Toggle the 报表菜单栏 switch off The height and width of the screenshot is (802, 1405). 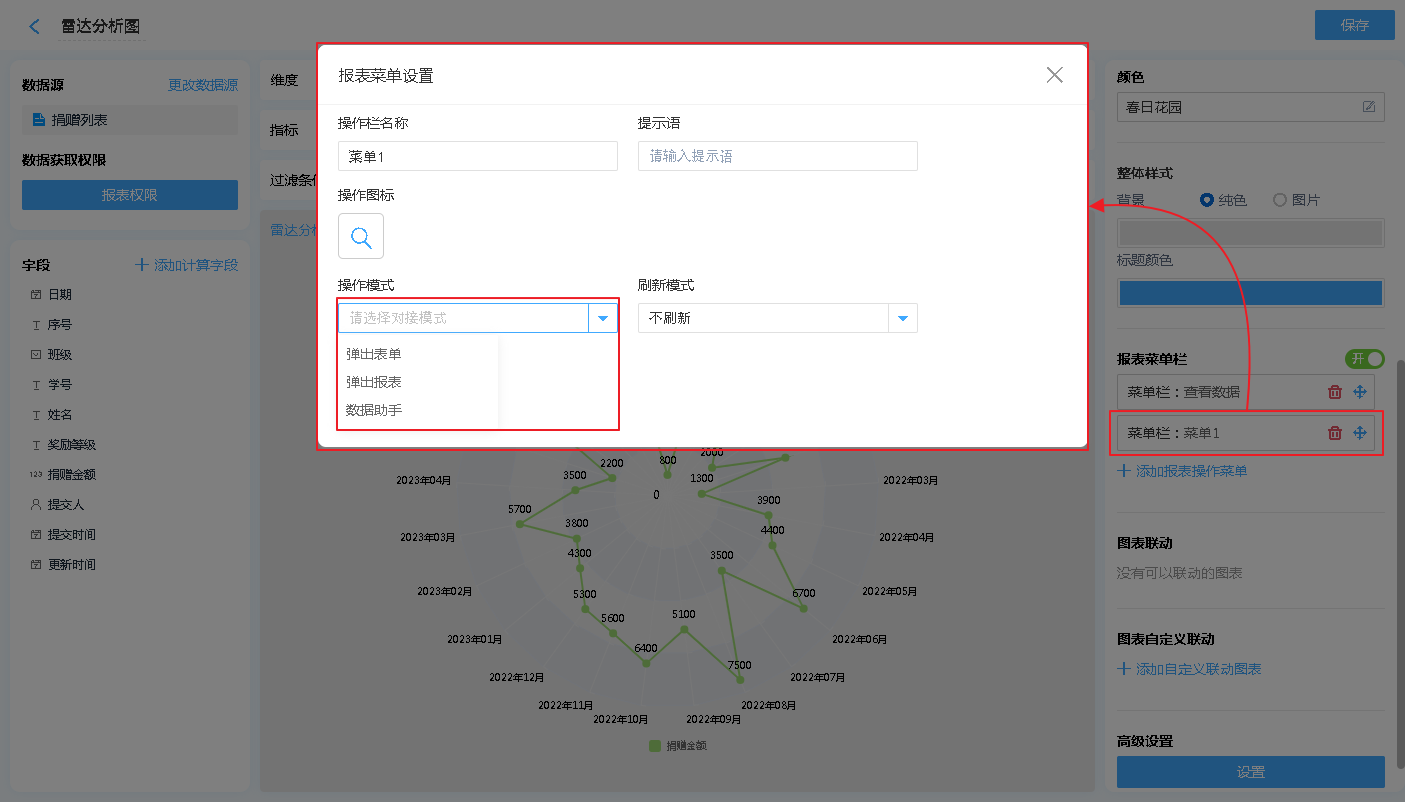(x=1365, y=359)
